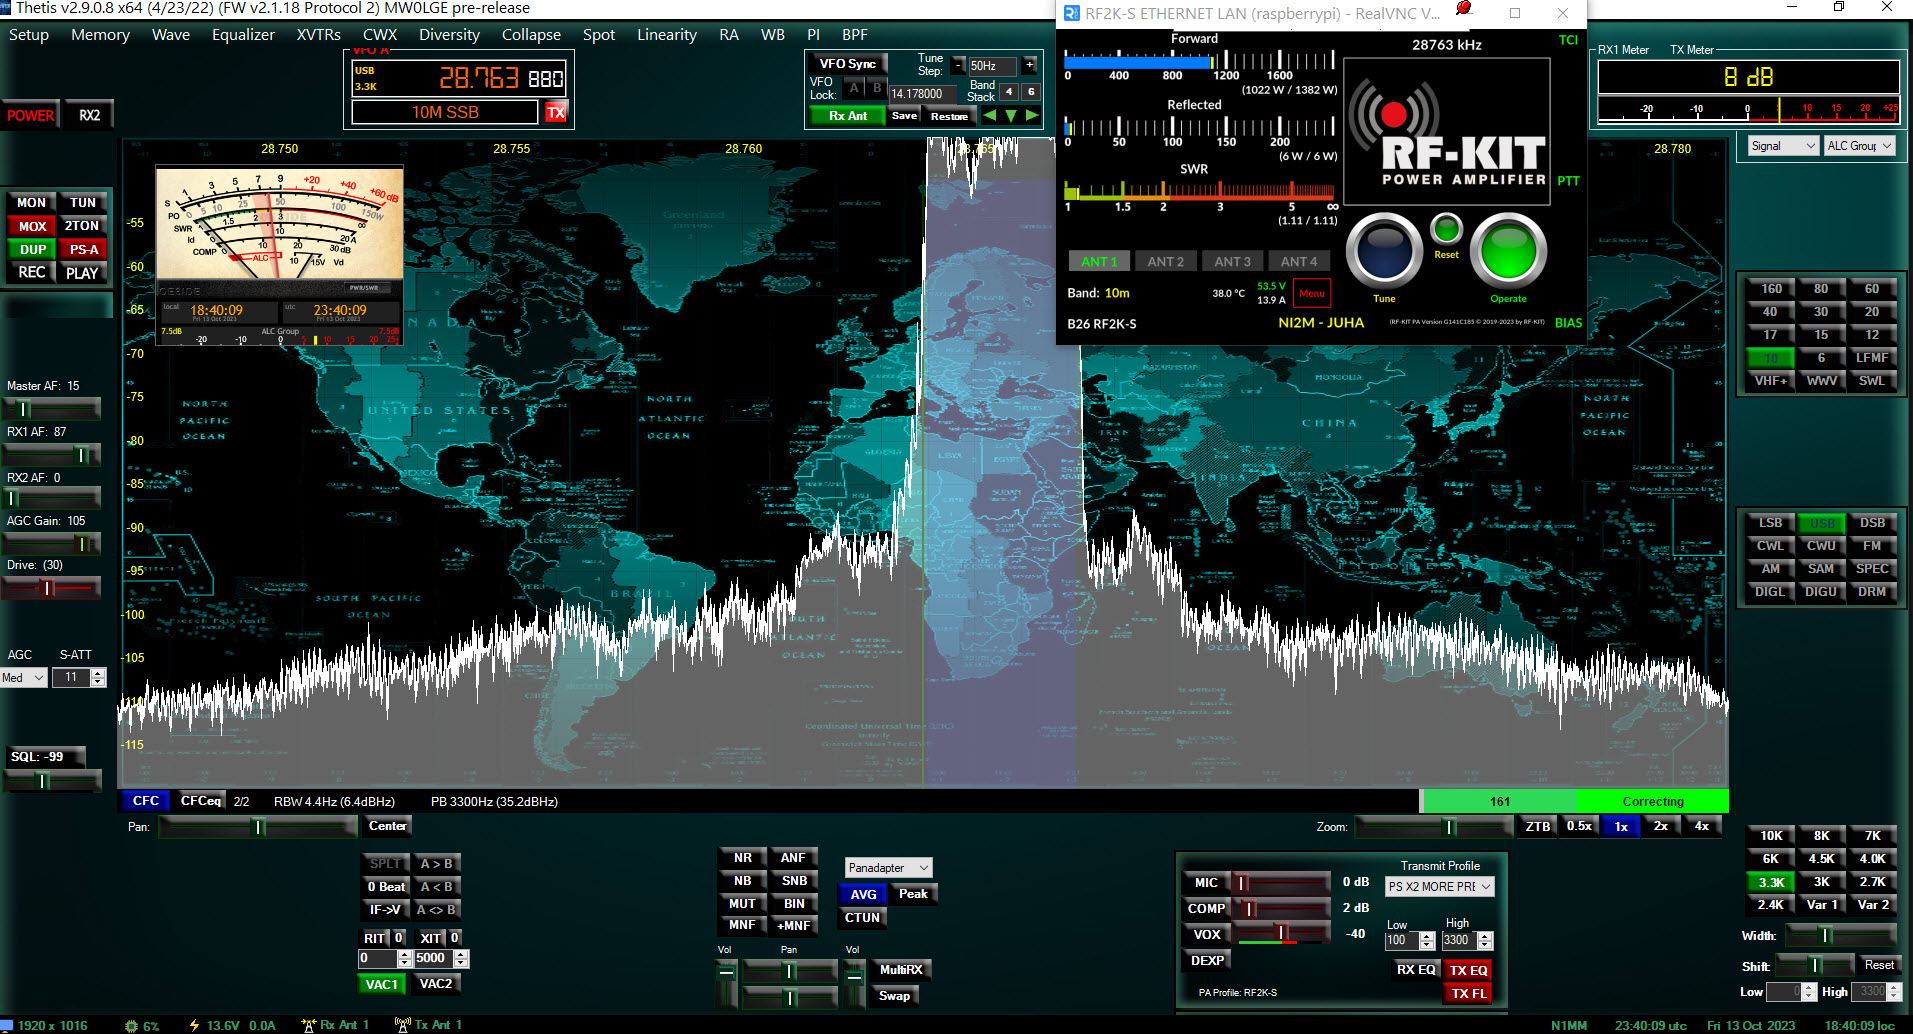
Task: Open the Signal RX meter dropdown
Action: point(1782,146)
